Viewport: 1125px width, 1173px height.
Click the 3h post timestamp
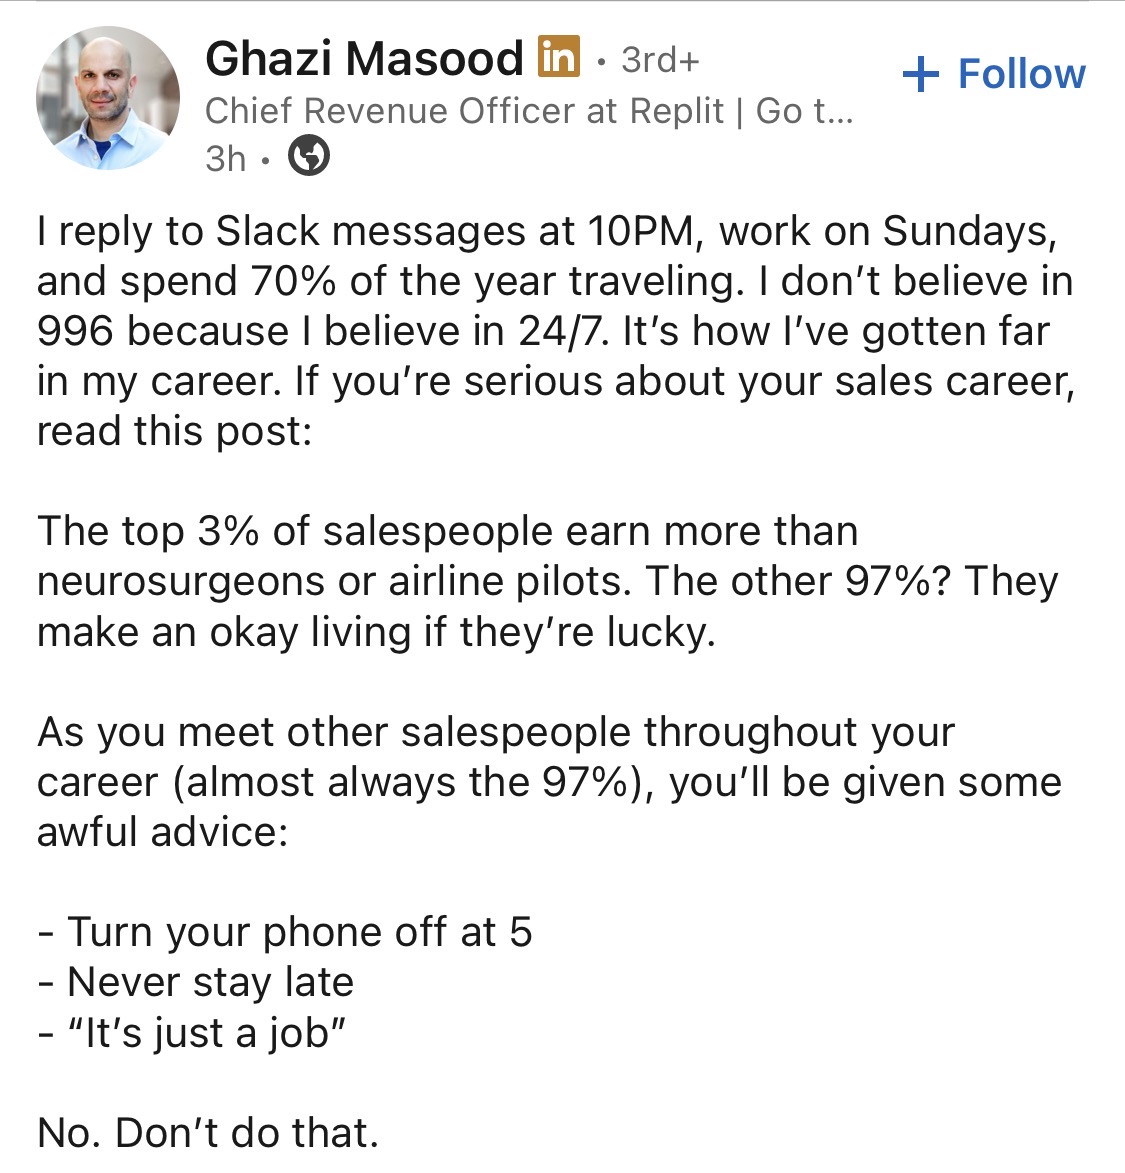[226, 159]
